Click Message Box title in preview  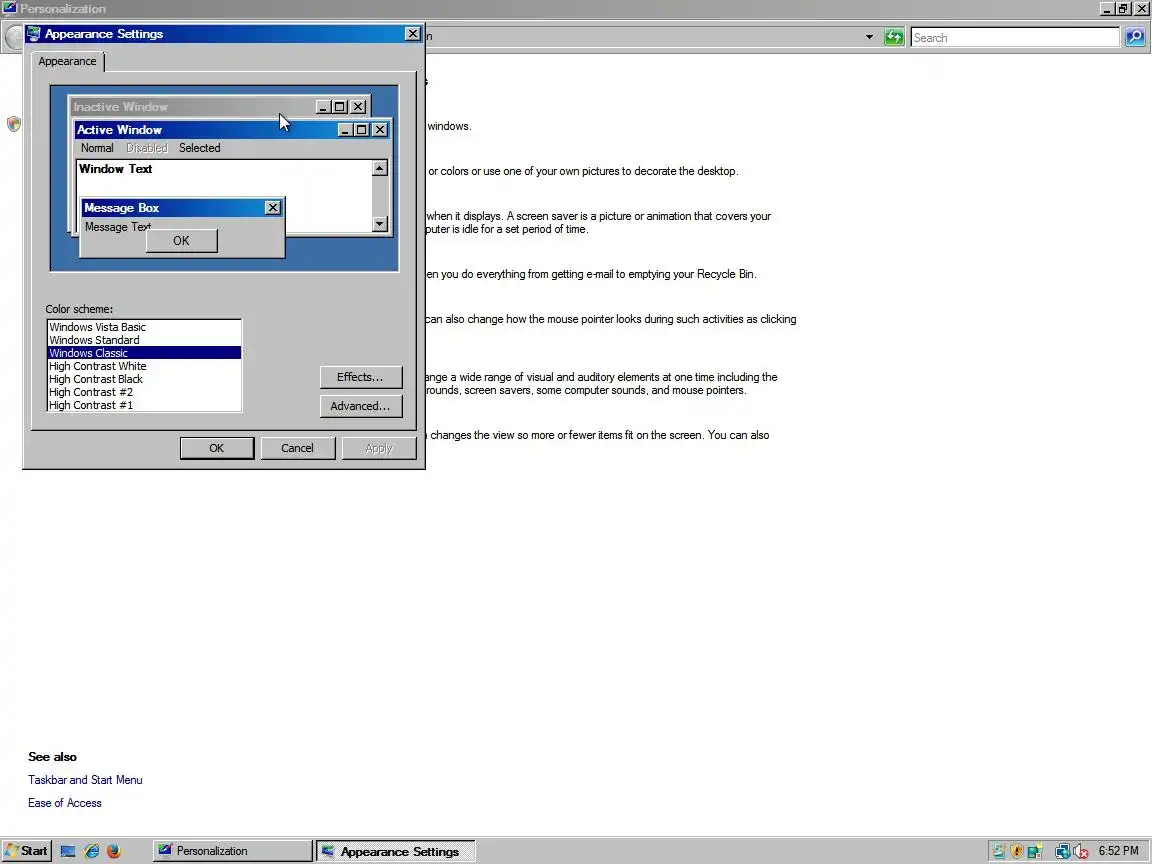pyautogui.click(x=173, y=208)
